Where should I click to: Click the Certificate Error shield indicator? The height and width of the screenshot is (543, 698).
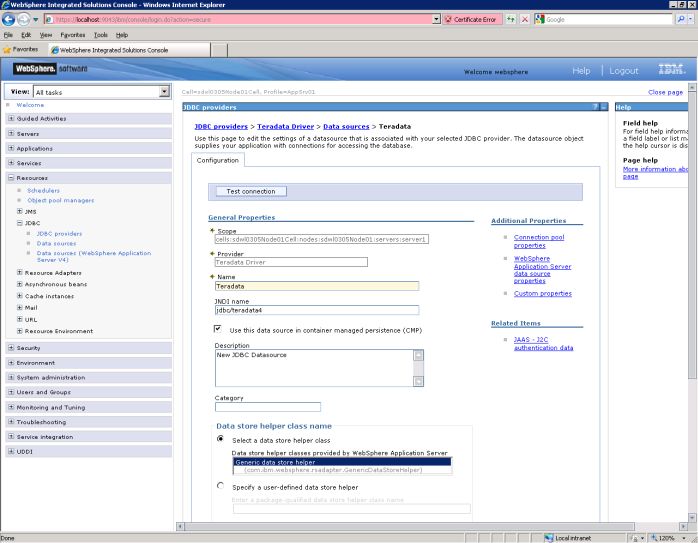[x=472, y=19]
